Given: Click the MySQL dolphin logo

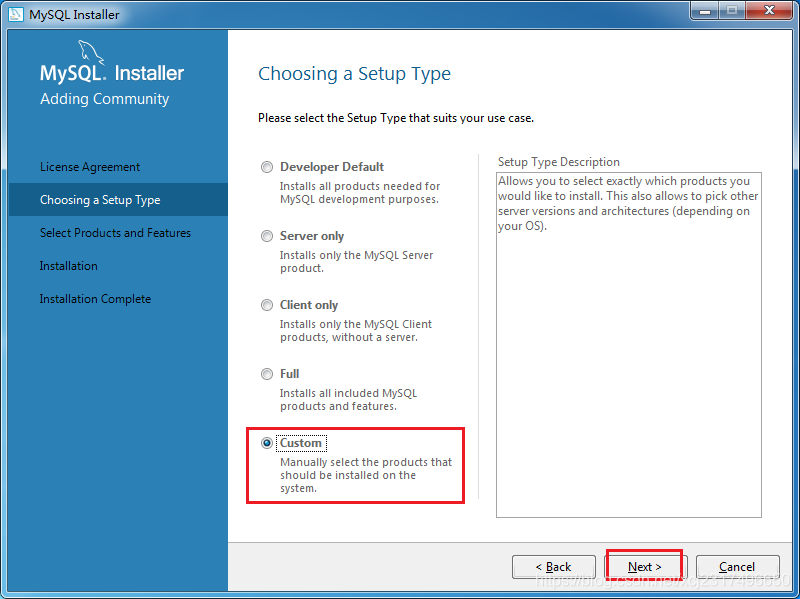Looking at the screenshot, I should [91, 53].
